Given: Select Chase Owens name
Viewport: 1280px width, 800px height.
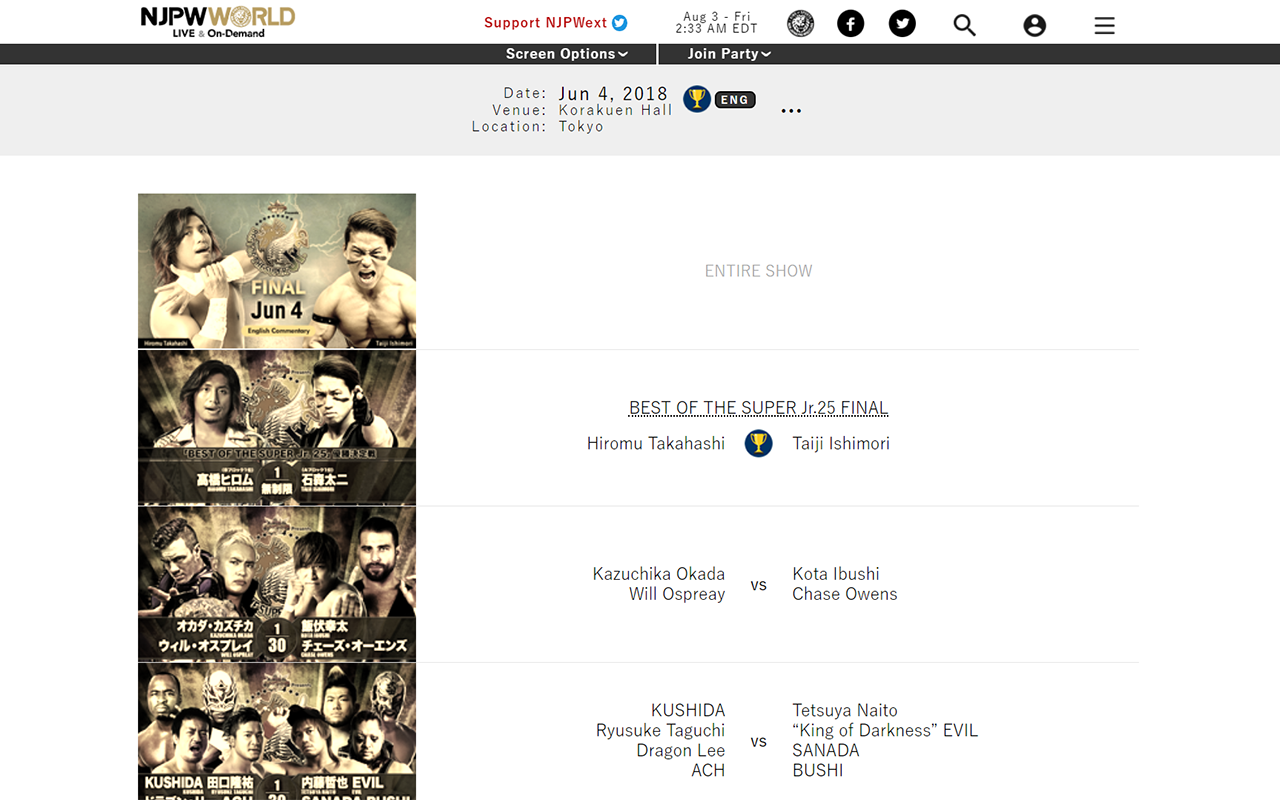Looking at the screenshot, I should [845, 594].
